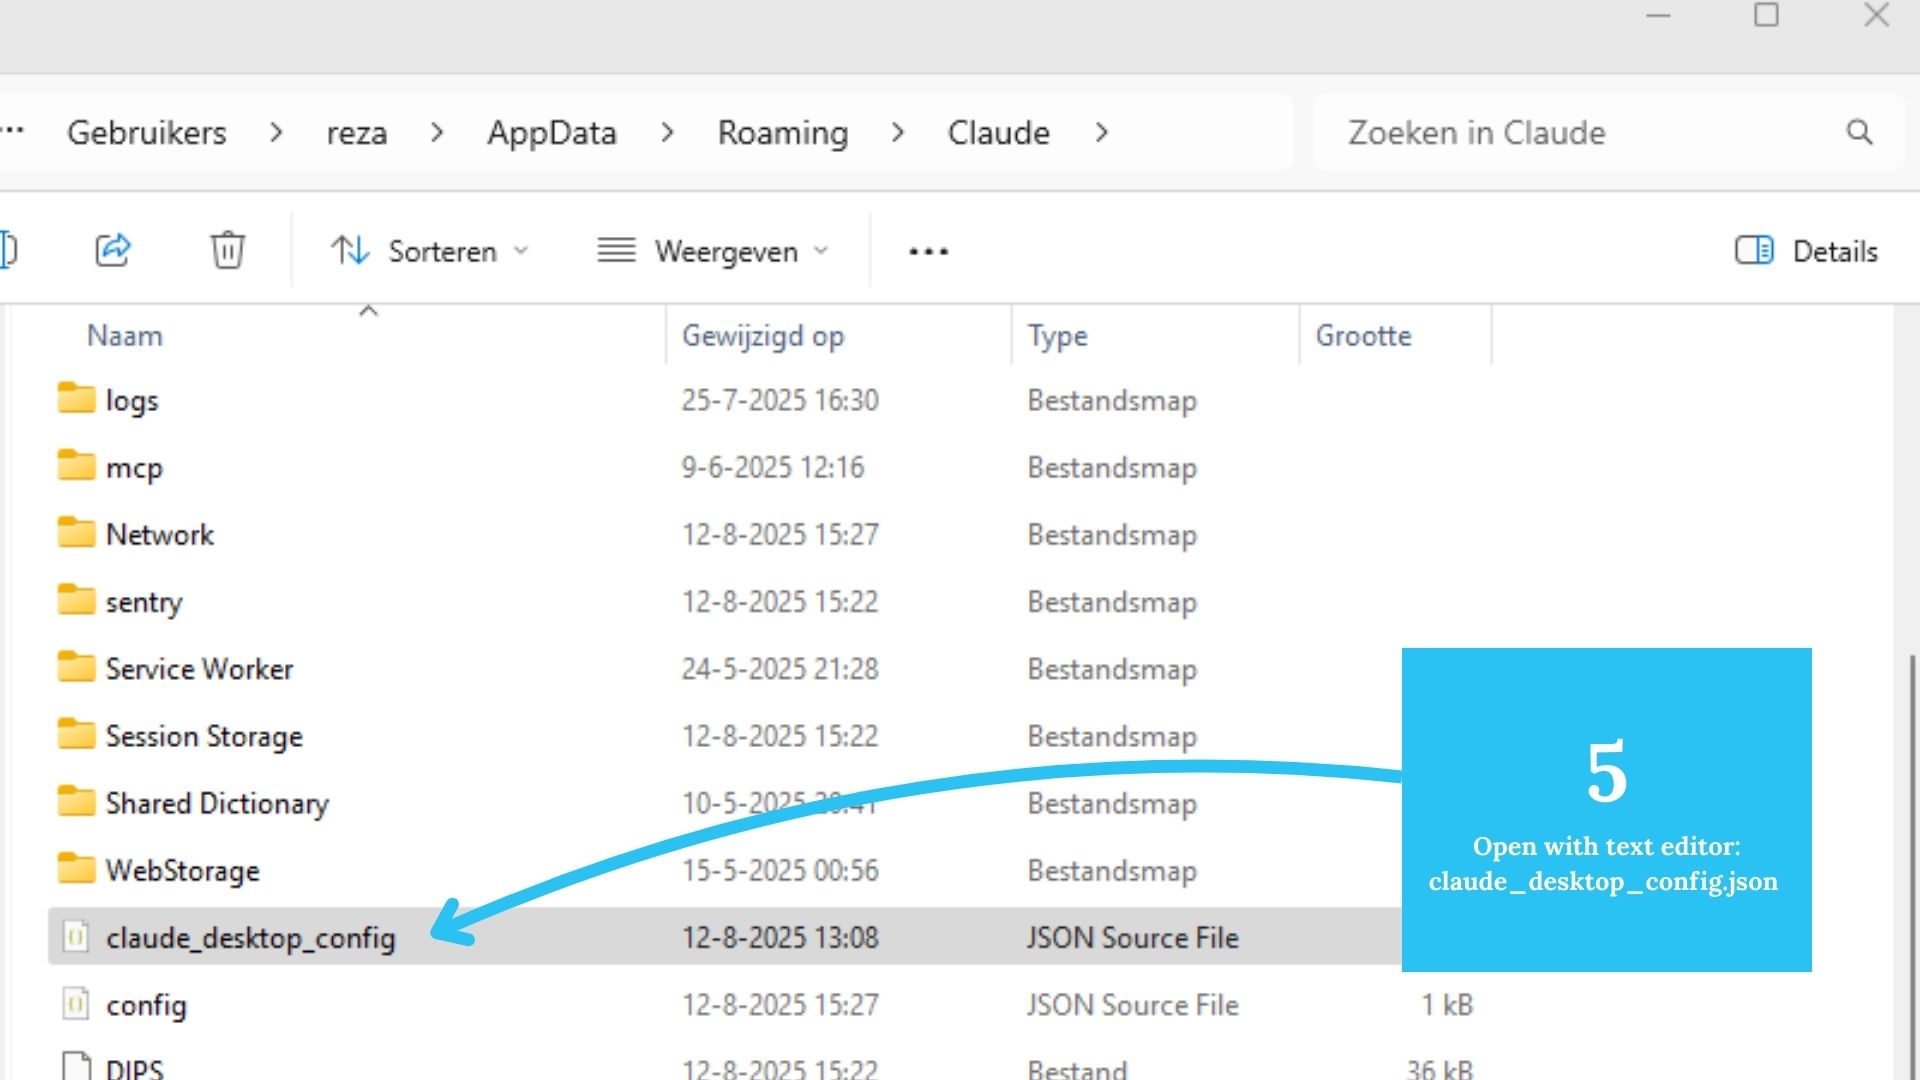
Task: Click the chevron after Claude in breadcrumb
Action: coord(1102,132)
